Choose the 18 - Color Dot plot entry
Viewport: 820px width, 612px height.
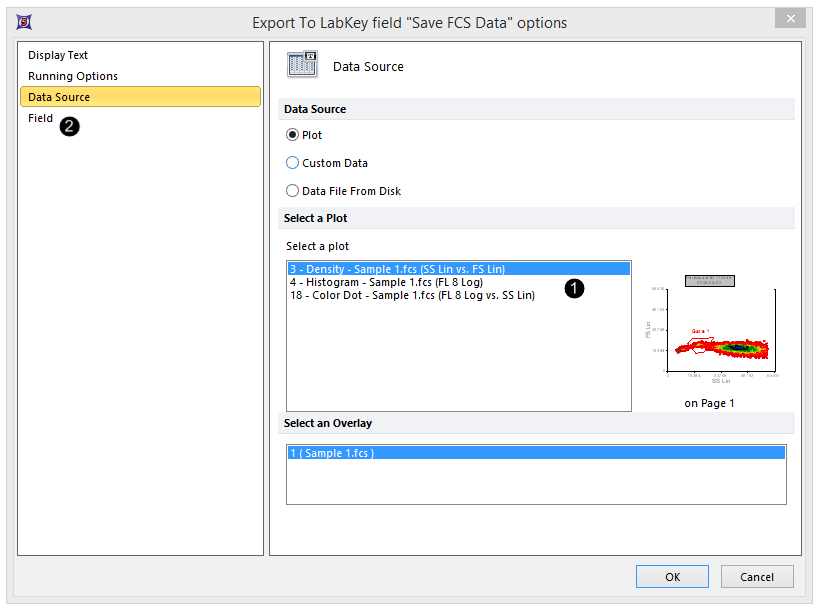[x=412, y=295]
